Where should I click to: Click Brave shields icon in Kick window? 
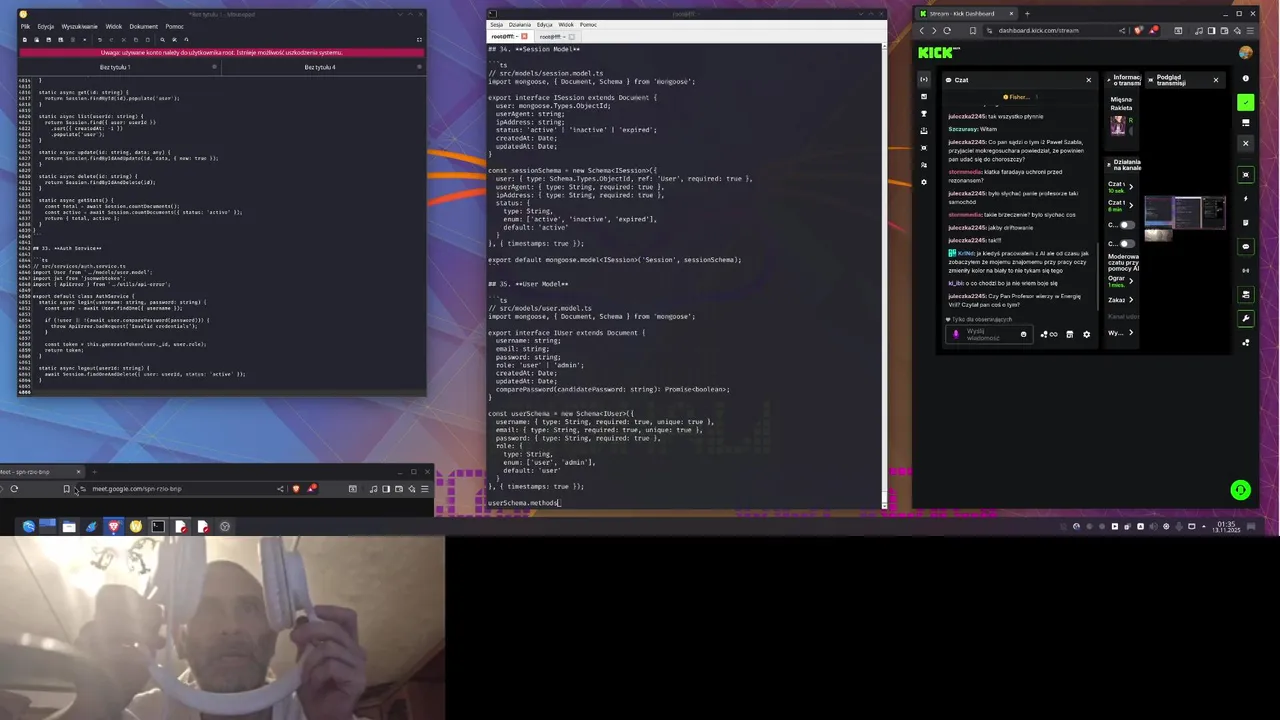tap(1138, 30)
